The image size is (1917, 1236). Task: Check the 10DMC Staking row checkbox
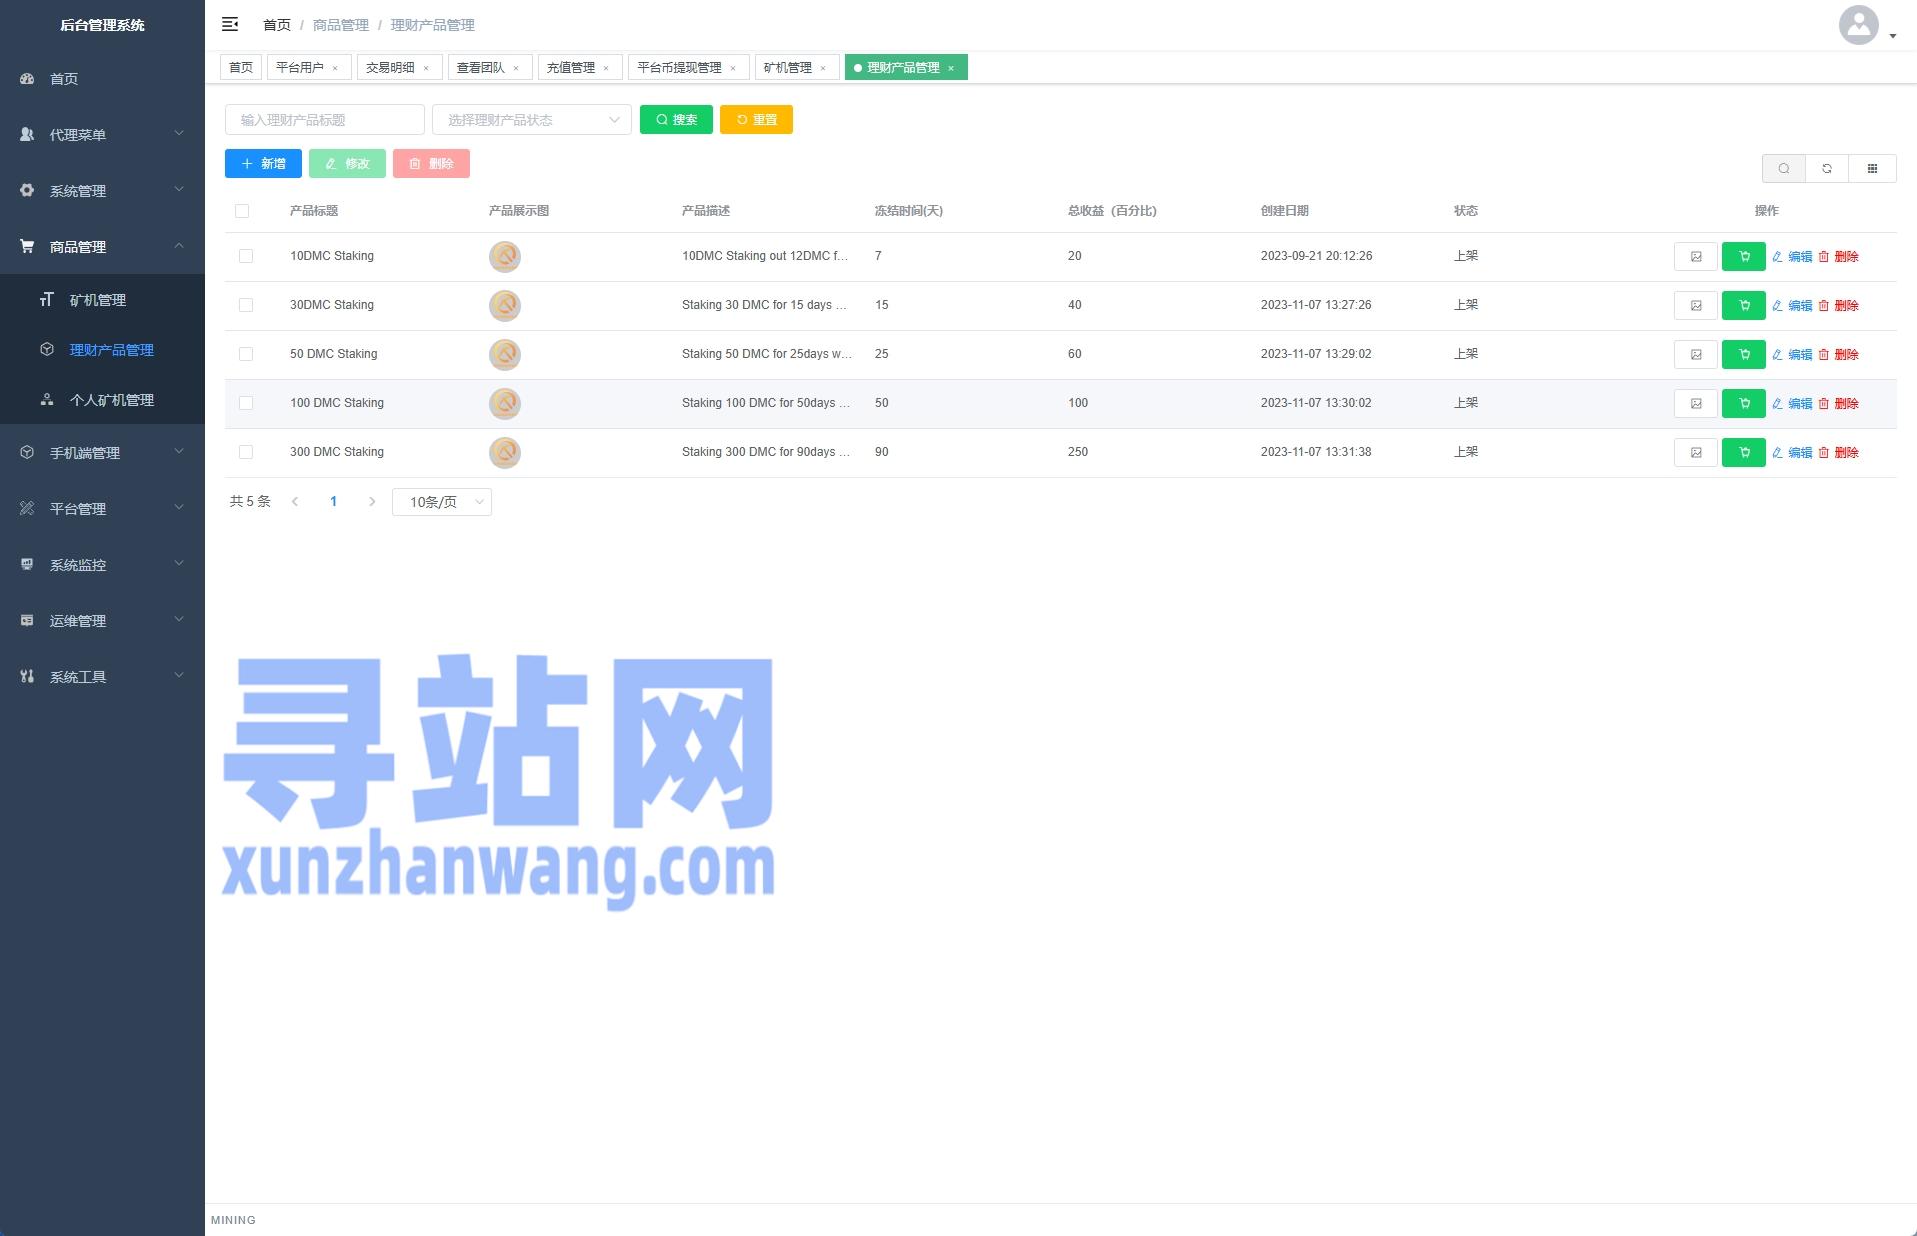246,257
